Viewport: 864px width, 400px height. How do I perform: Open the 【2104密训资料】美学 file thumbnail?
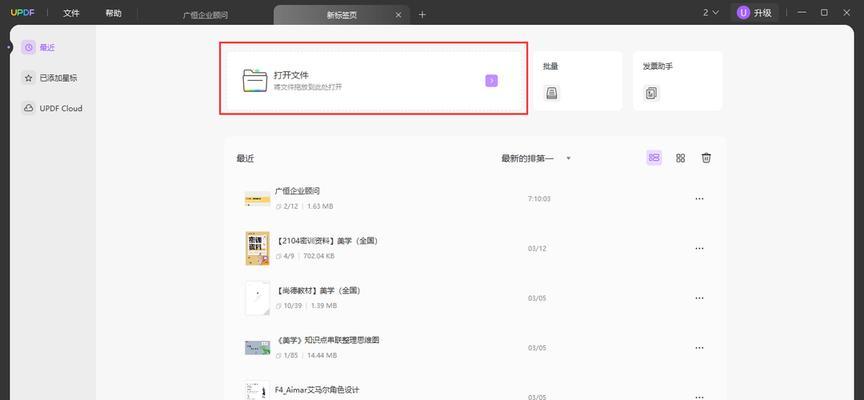[257, 248]
